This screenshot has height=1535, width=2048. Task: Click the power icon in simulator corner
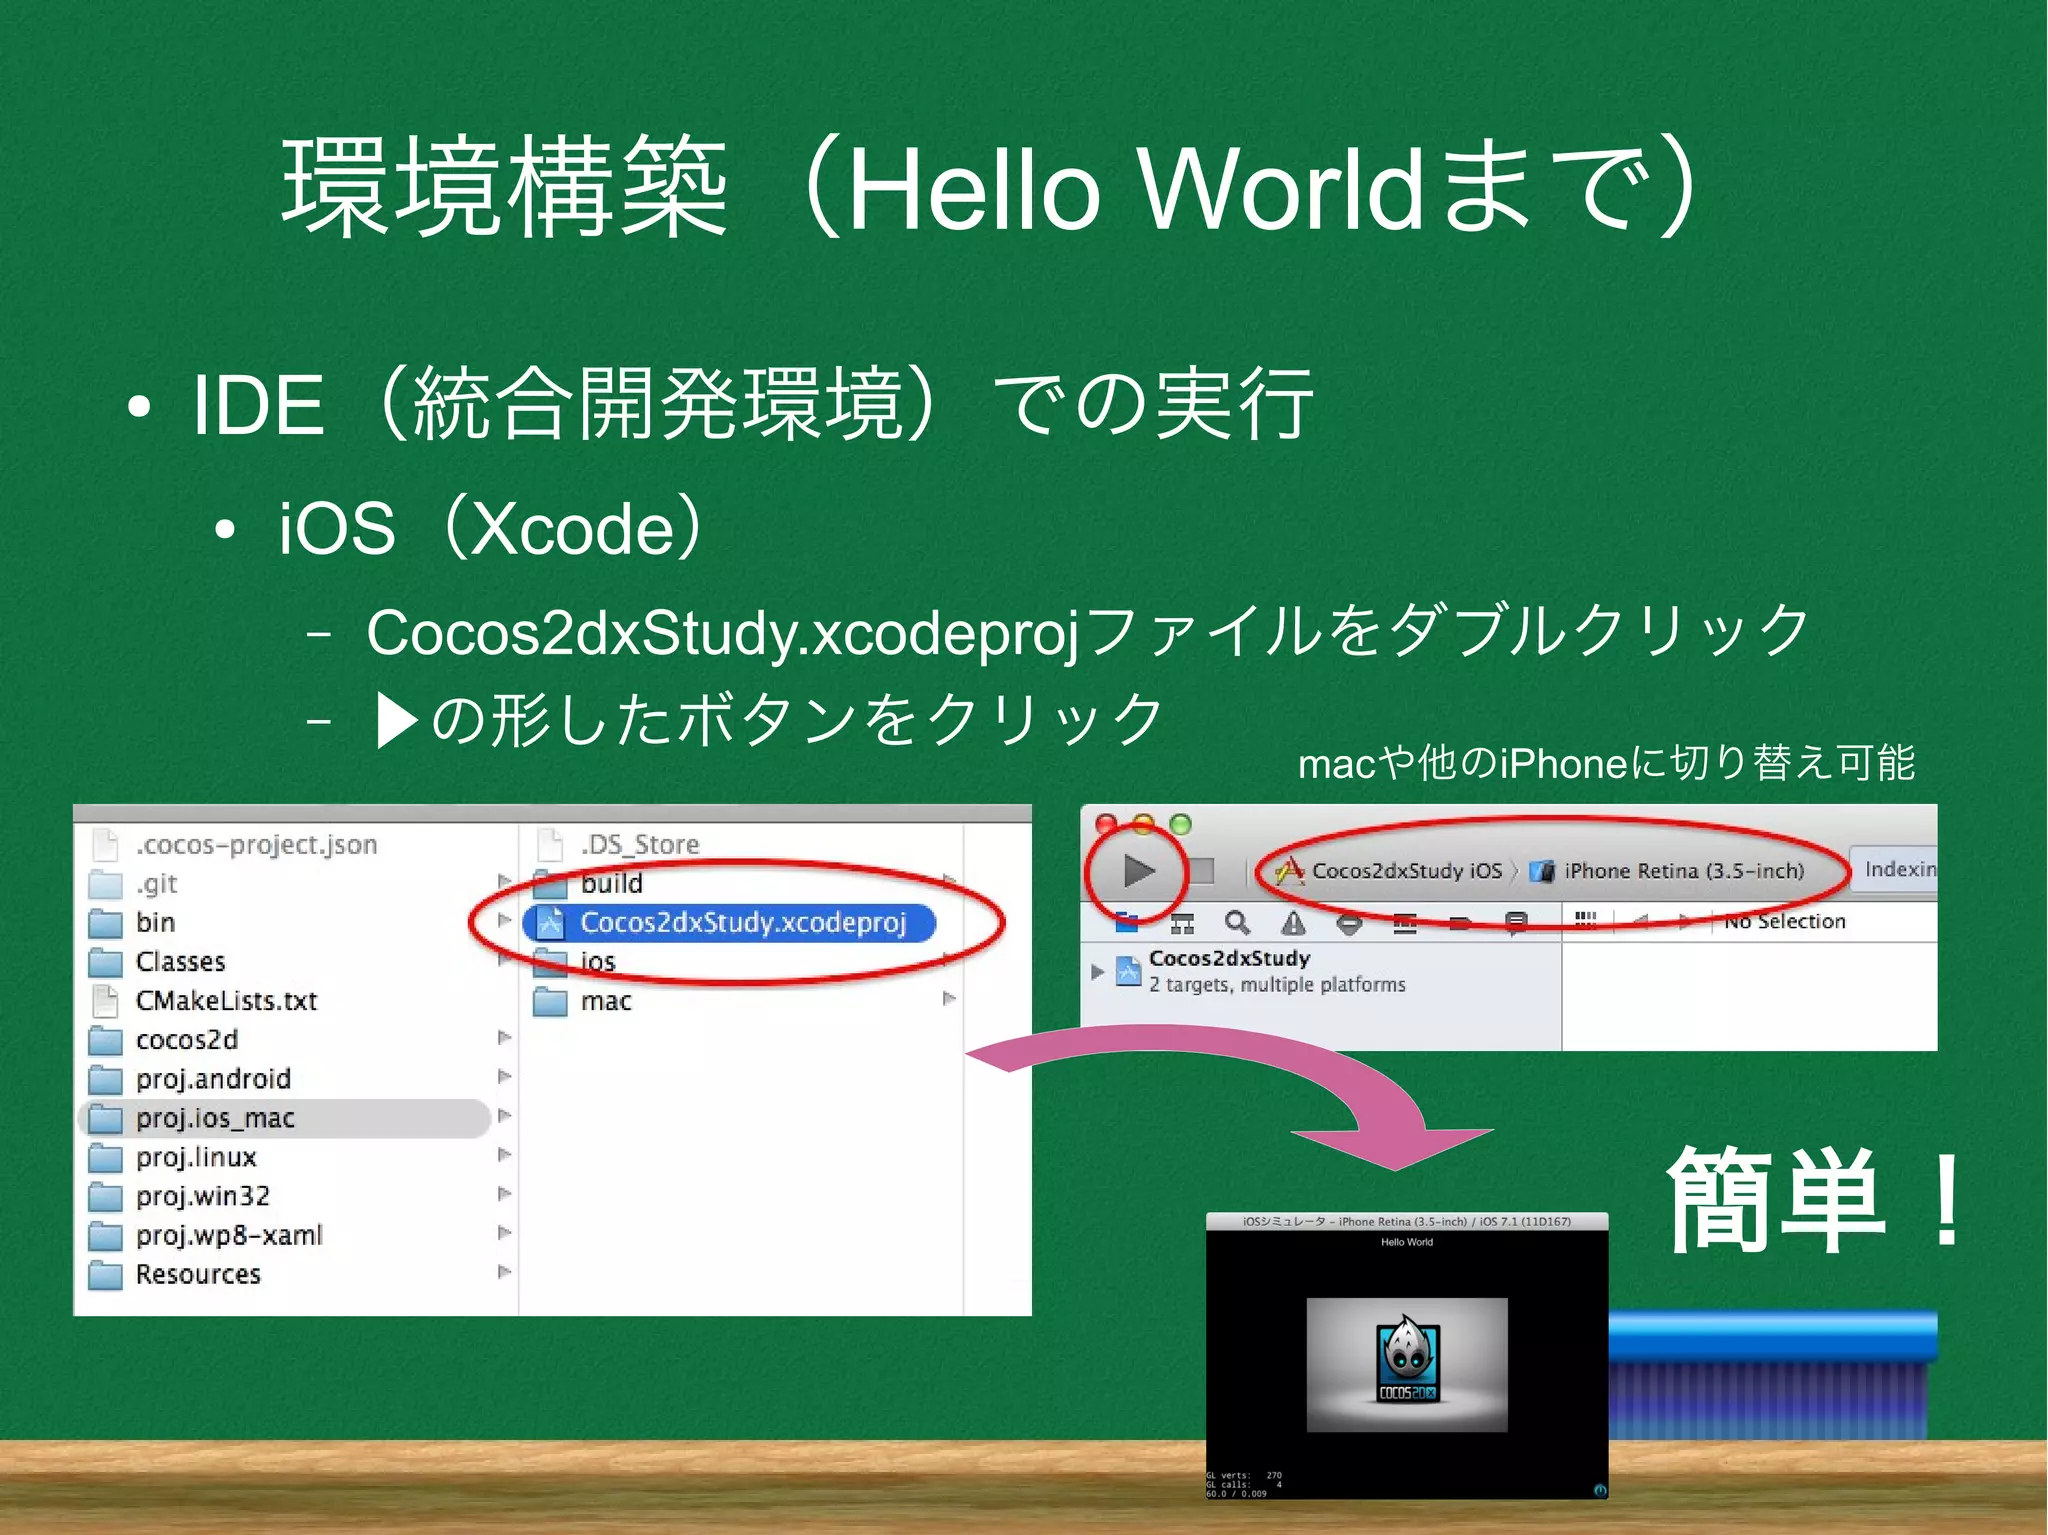coord(1599,1490)
